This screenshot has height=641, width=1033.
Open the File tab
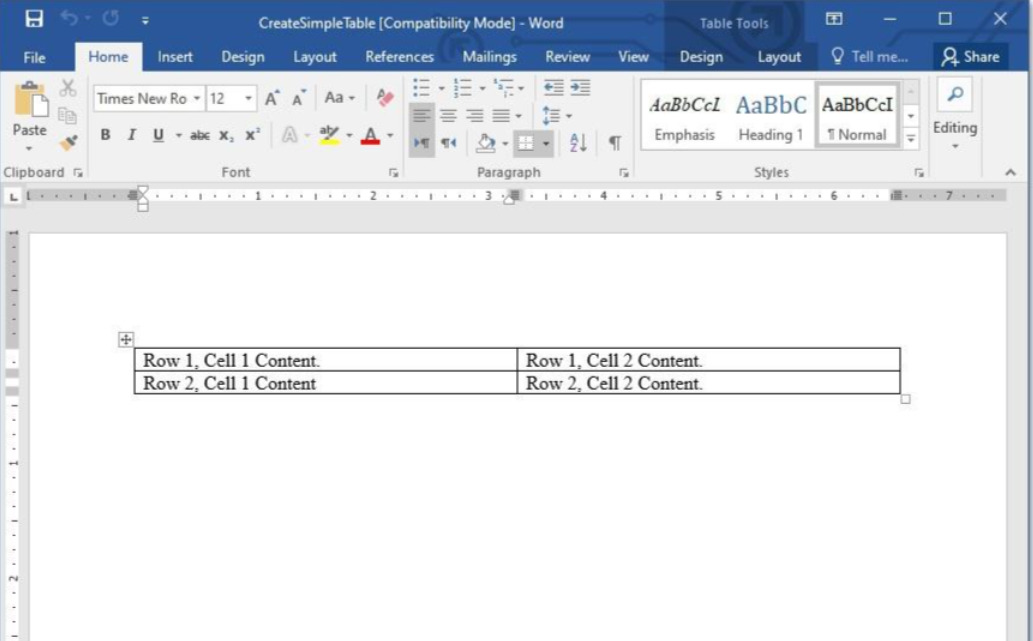click(x=34, y=57)
